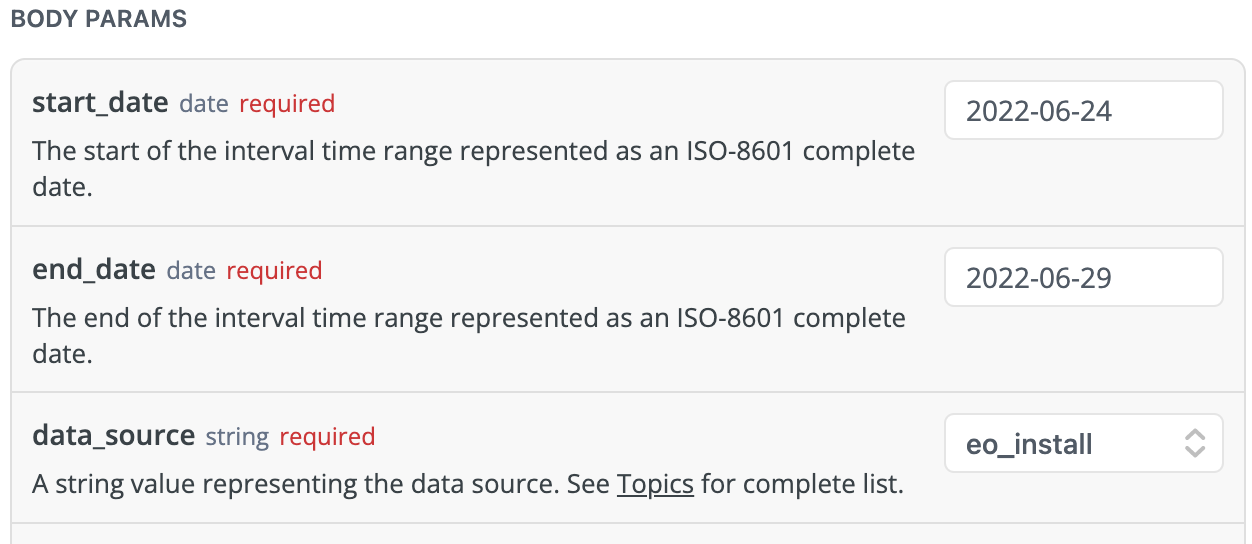Focus the start_date field showing 2022-06-24
Image resolution: width=1252 pixels, height=544 pixels.
pyautogui.click(x=1082, y=110)
